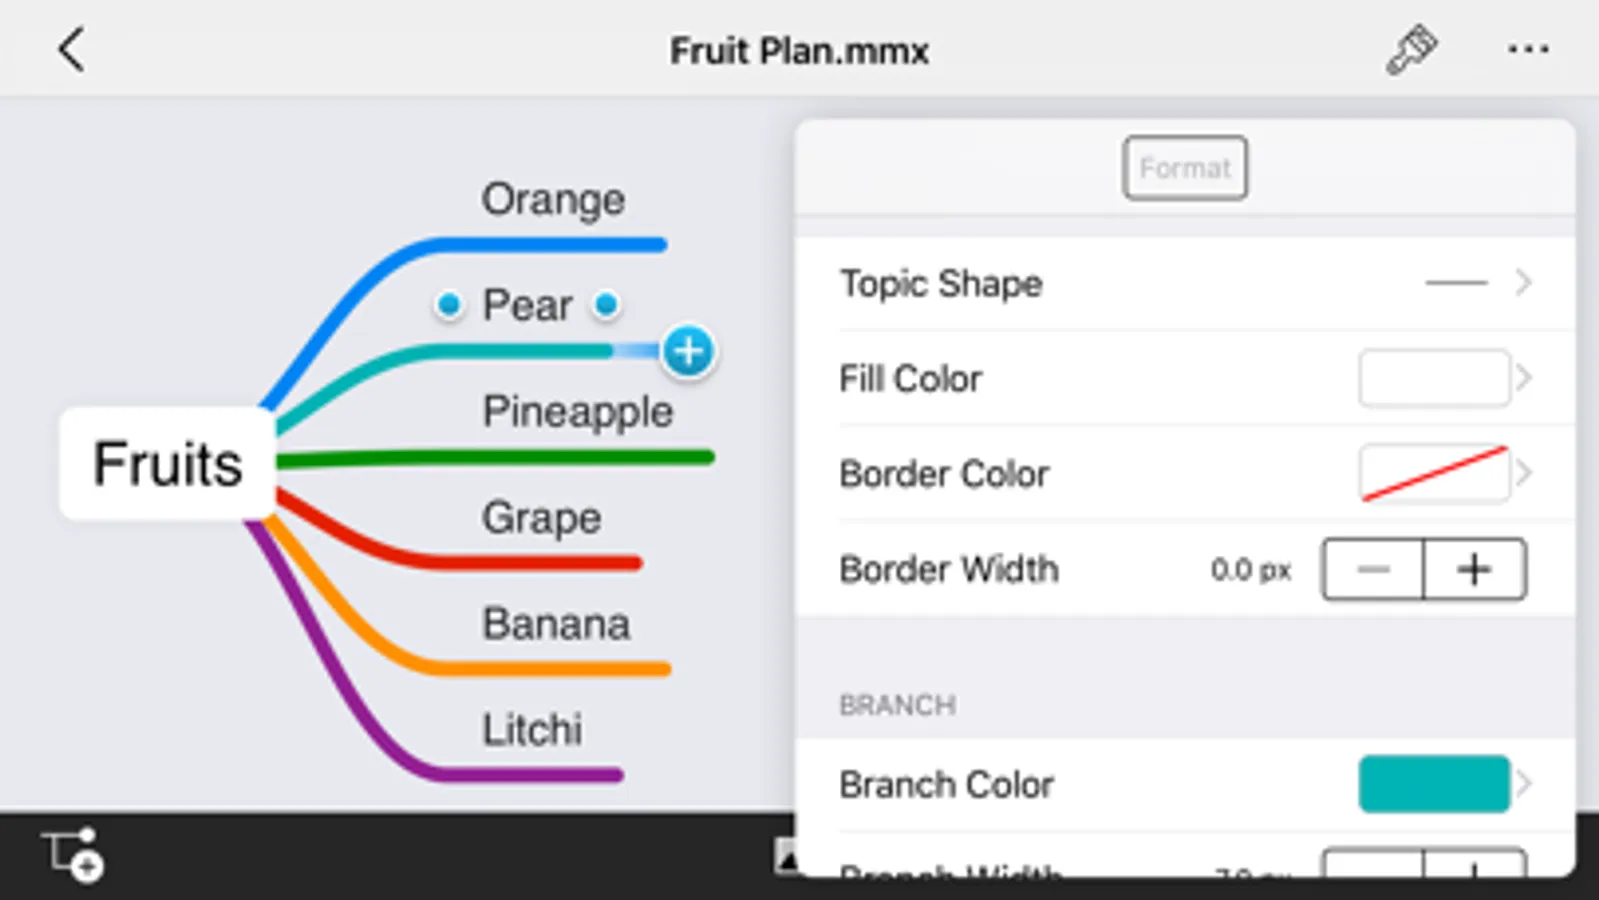The width and height of the screenshot is (1599, 900).
Task: Select the left handle dot beside Pear
Action: pyautogui.click(x=449, y=303)
